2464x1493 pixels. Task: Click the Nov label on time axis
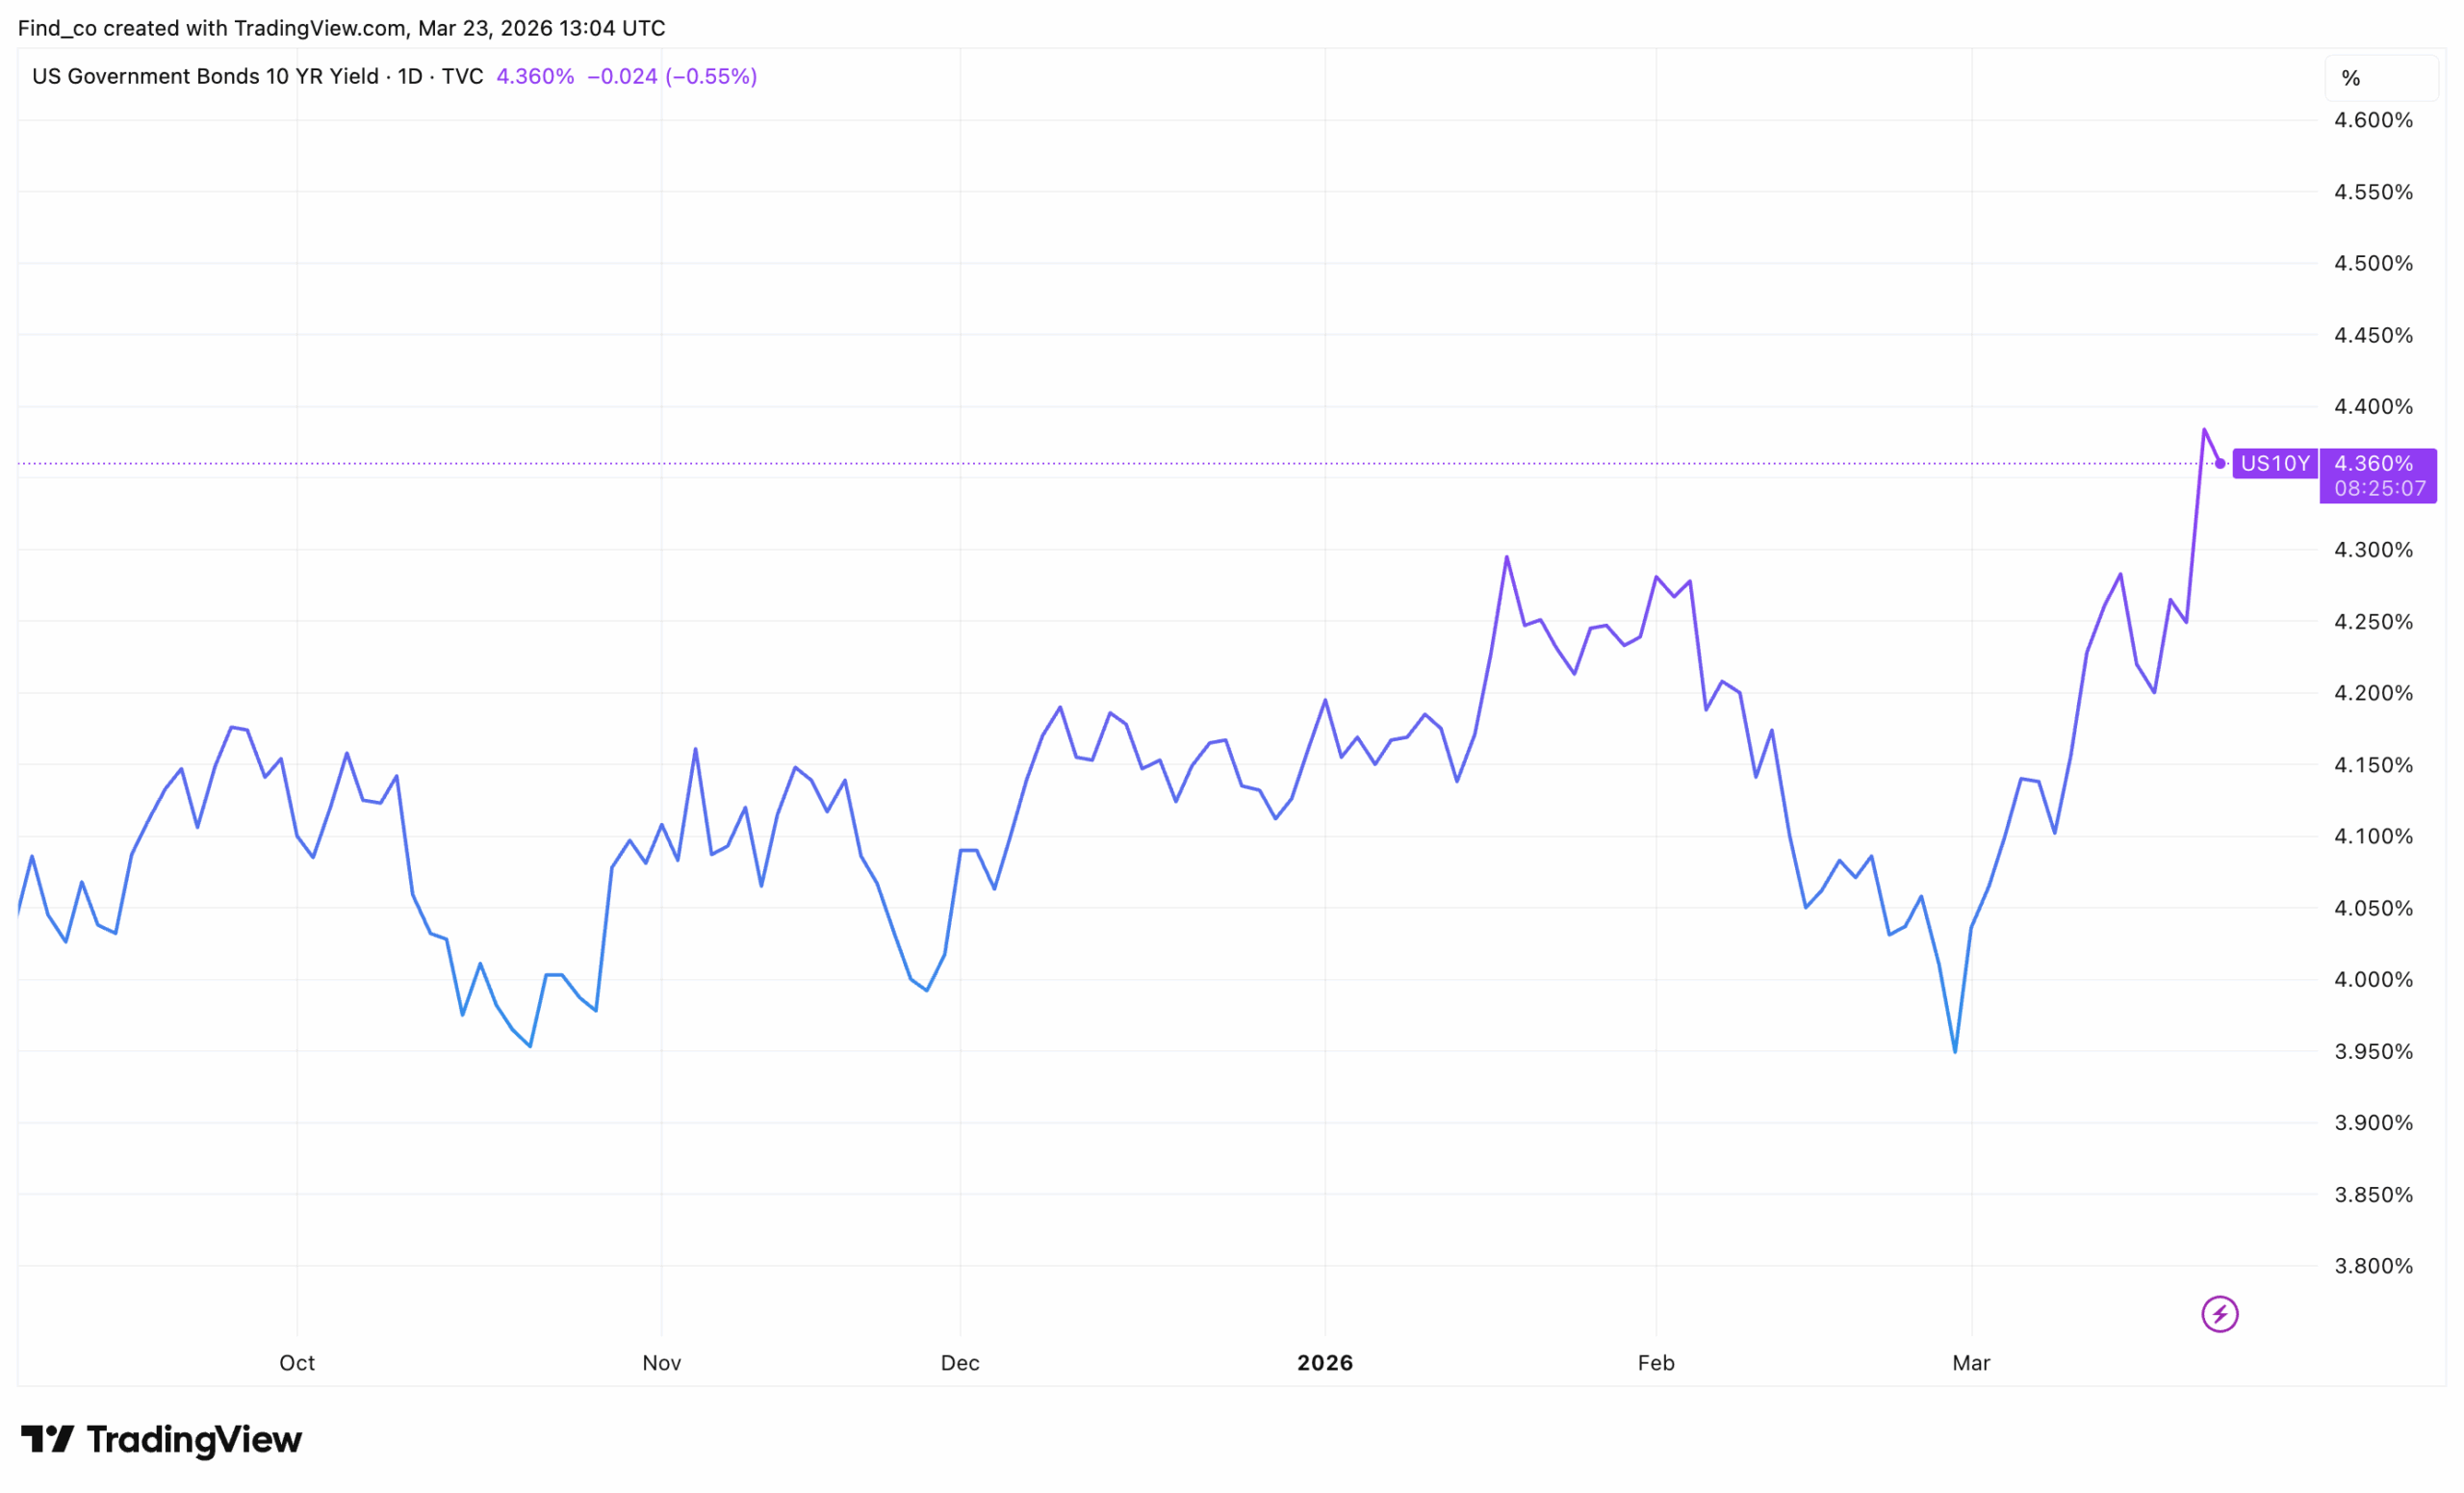pos(661,1363)
